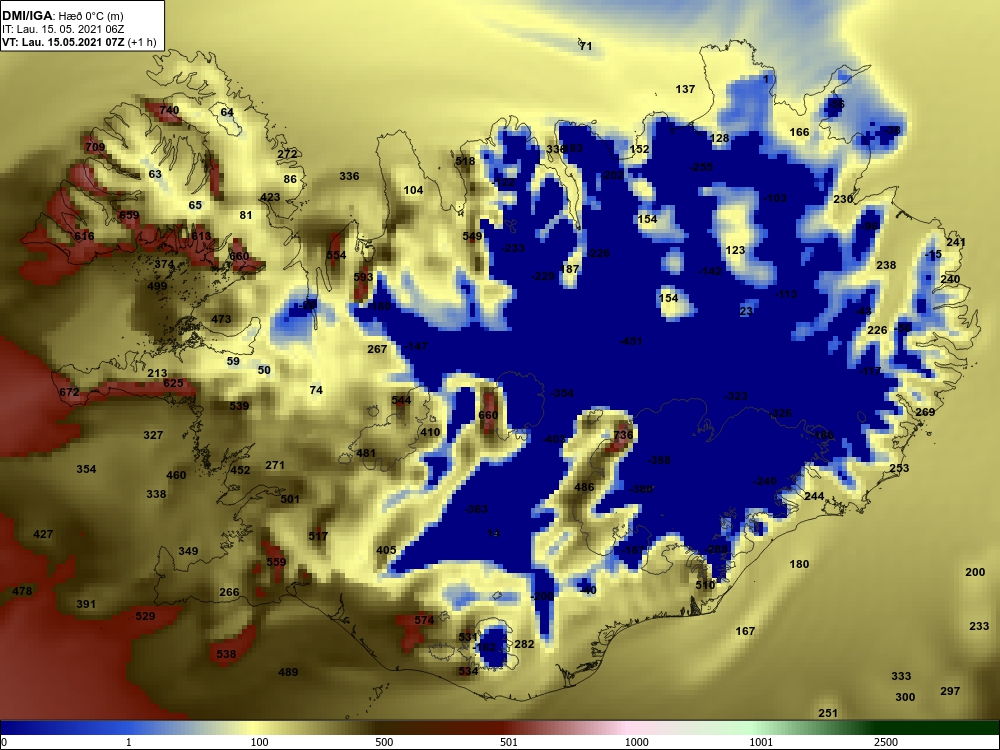Click the map value '166' in the northeast

click(x=799, y=133)
